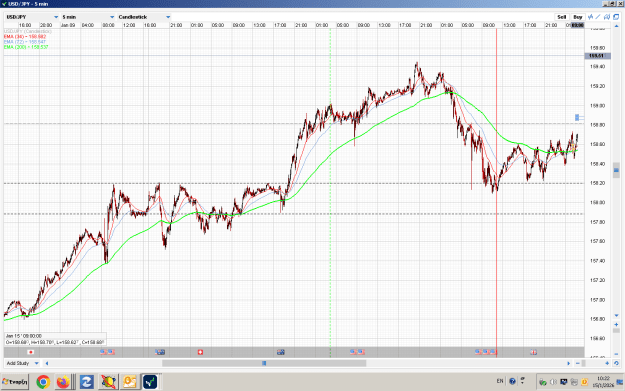Image resolution: width=625 pixels, height=391 pixels.
Task: Click the EN language indicator
Action: (500, 381)
